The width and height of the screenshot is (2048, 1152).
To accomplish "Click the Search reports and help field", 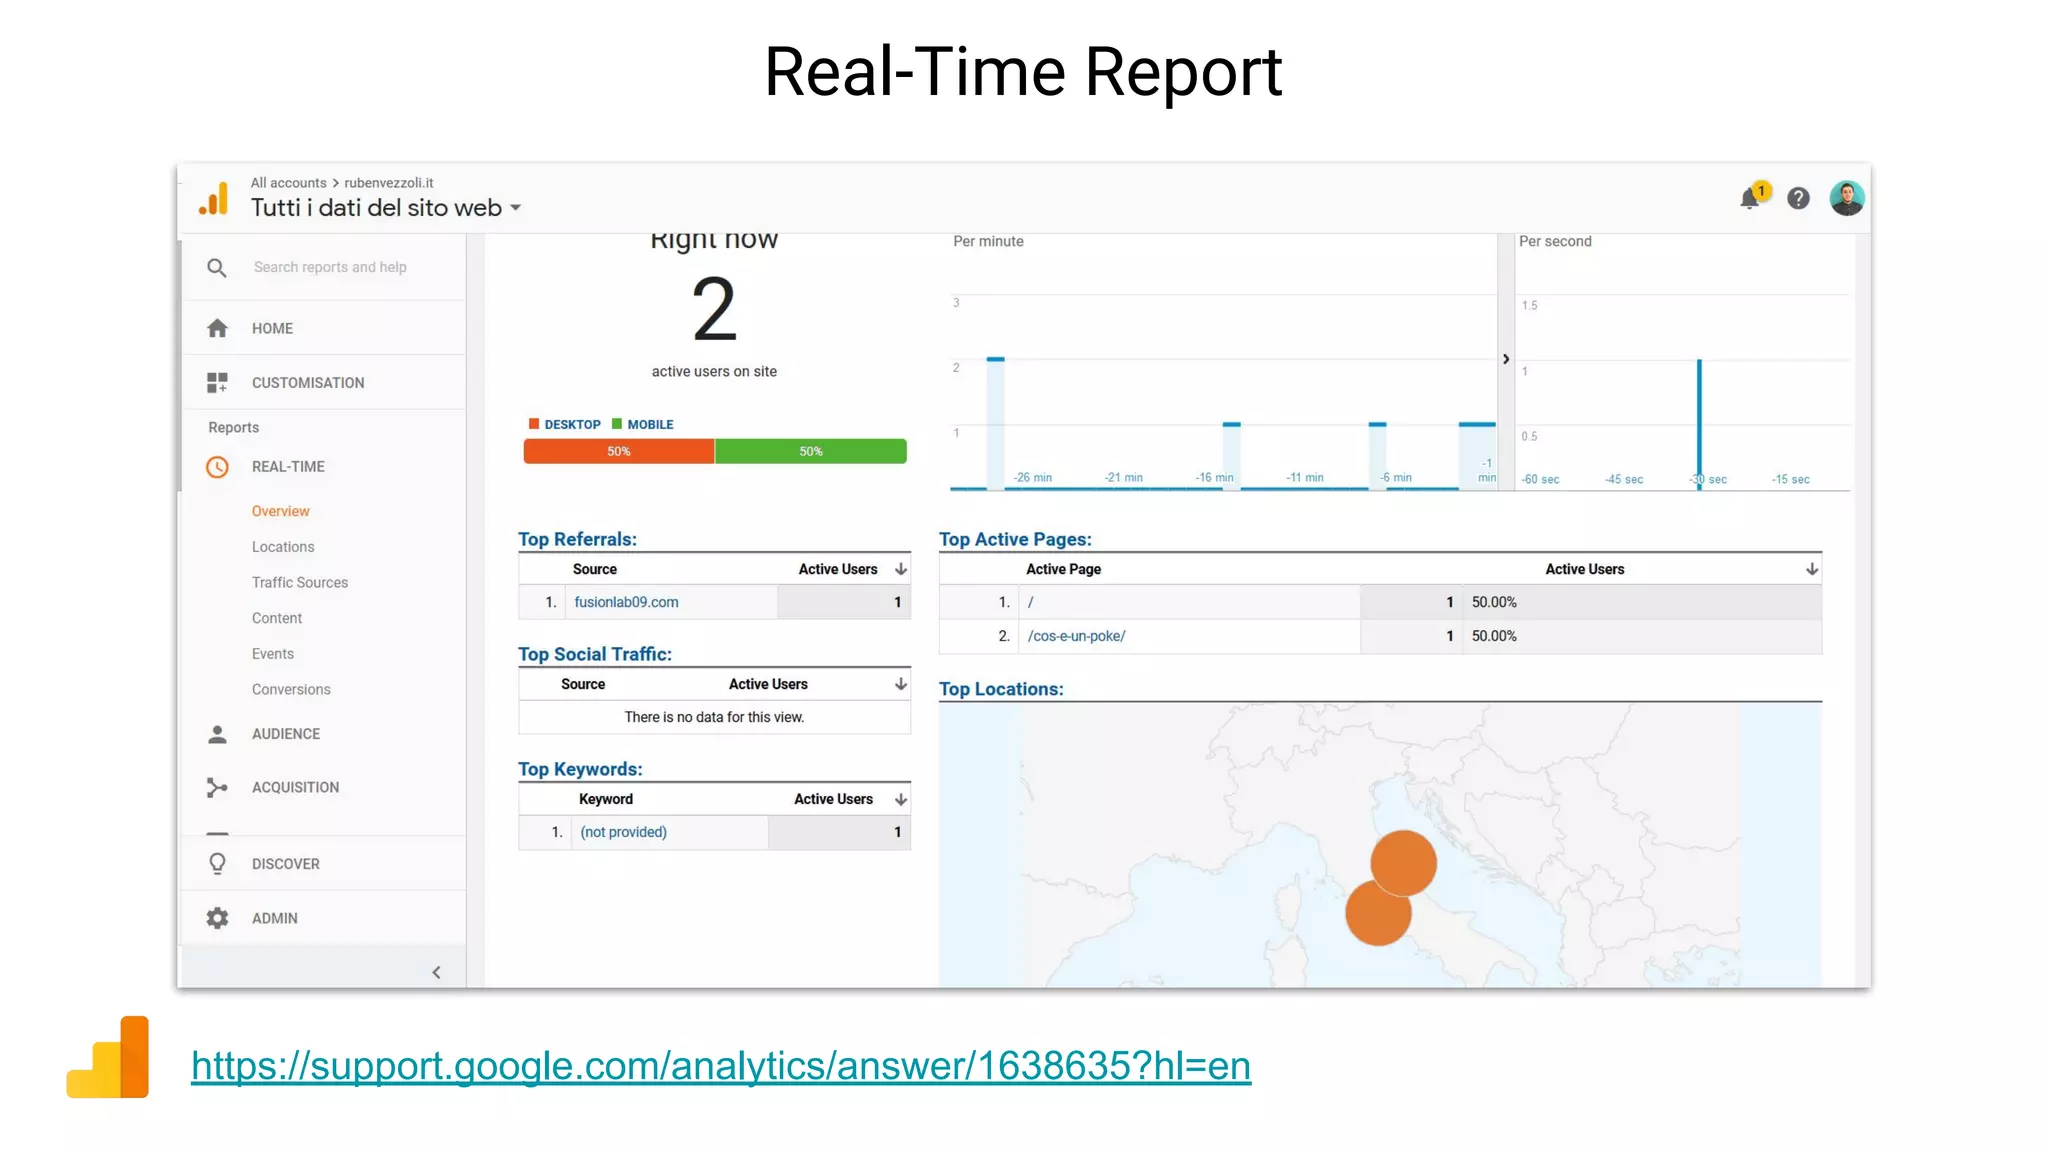I will point(330,267).
